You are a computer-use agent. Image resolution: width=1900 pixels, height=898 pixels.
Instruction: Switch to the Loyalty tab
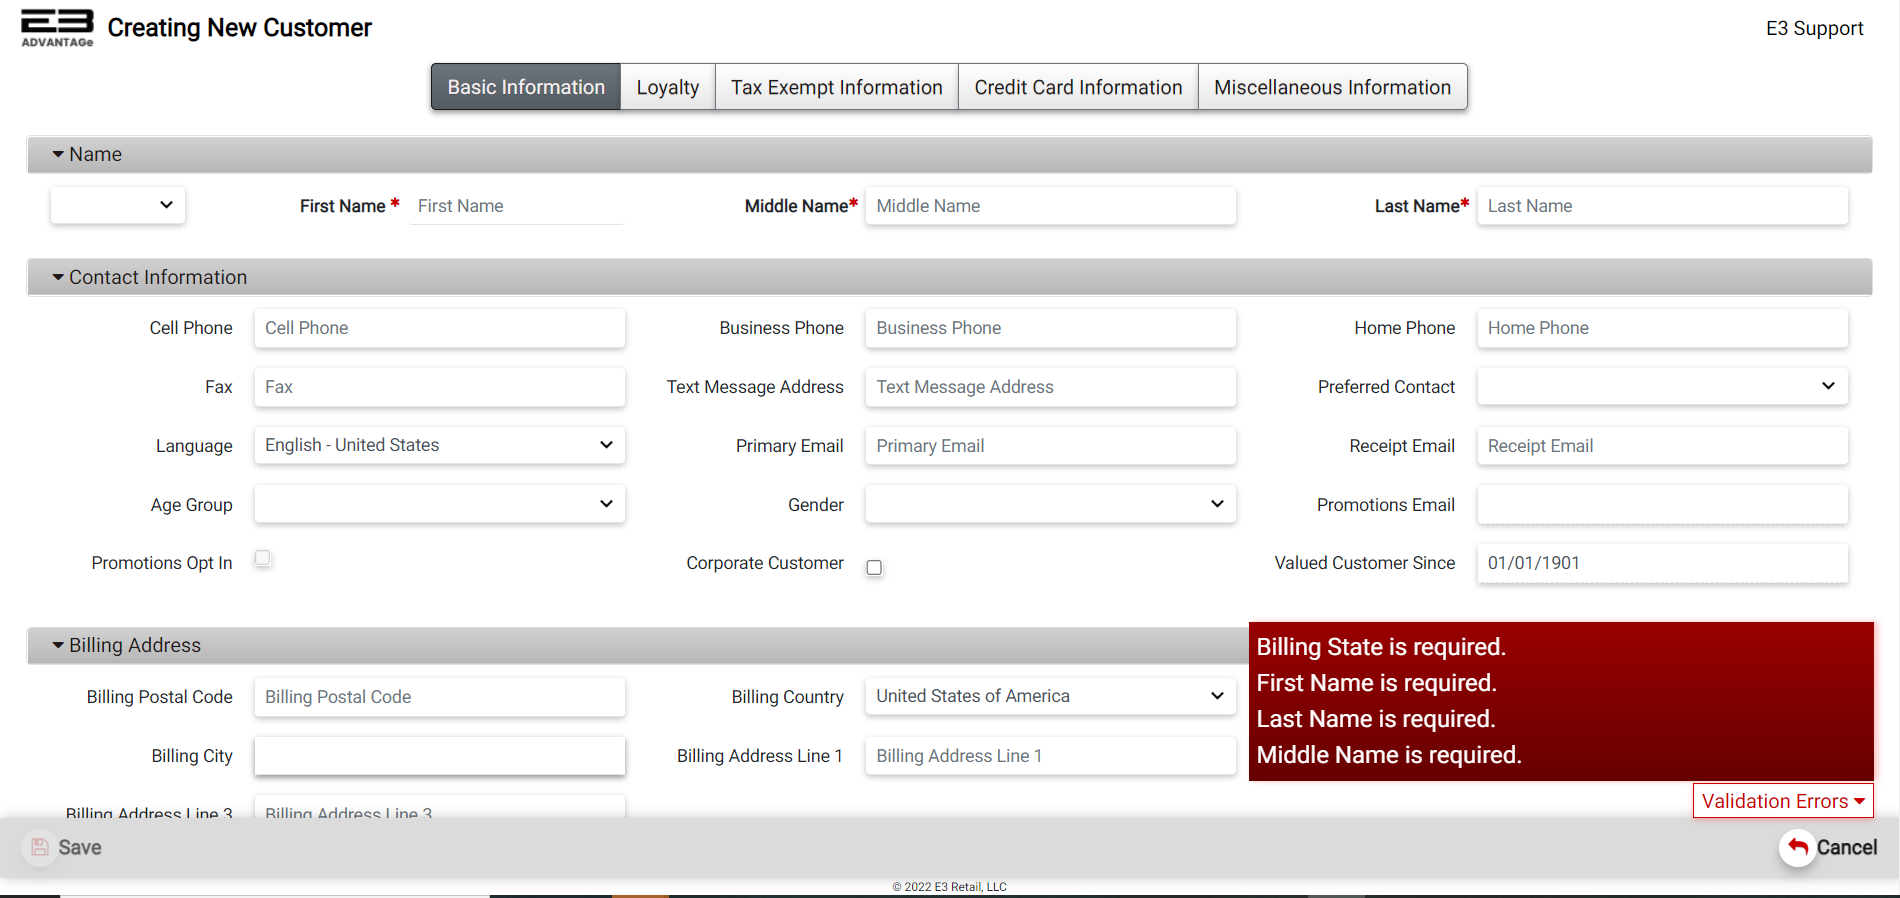667,87
